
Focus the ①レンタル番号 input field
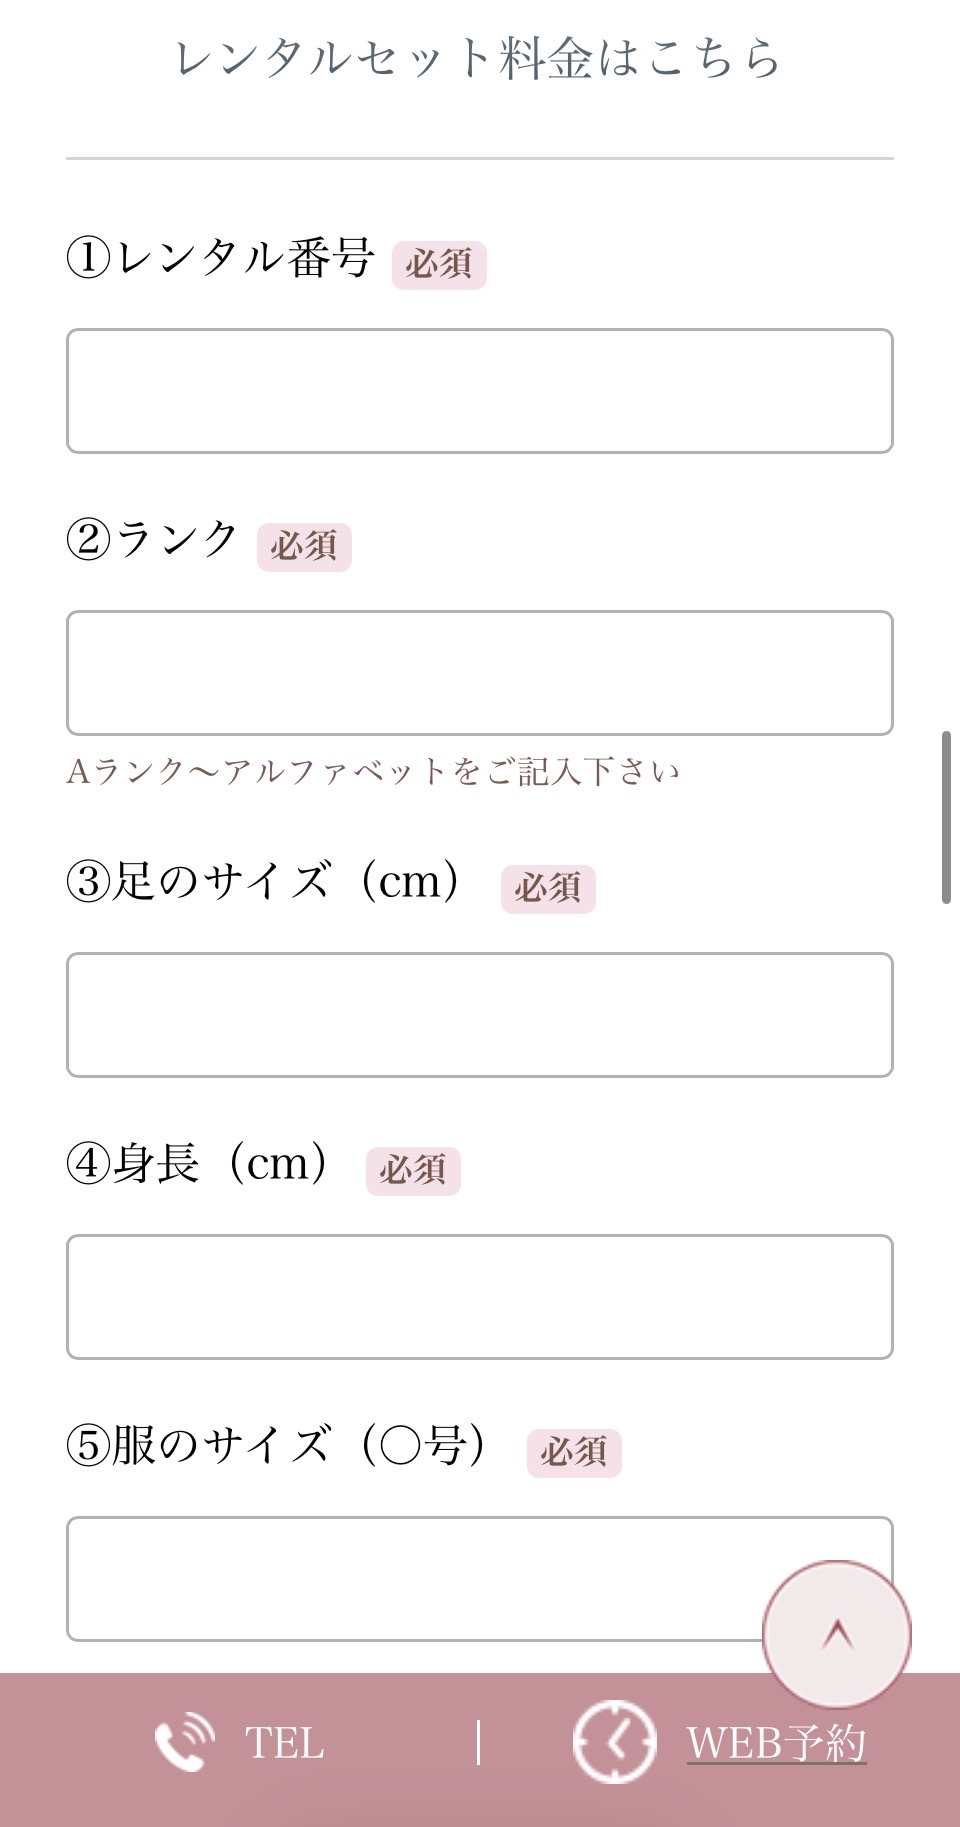[479, 391]
